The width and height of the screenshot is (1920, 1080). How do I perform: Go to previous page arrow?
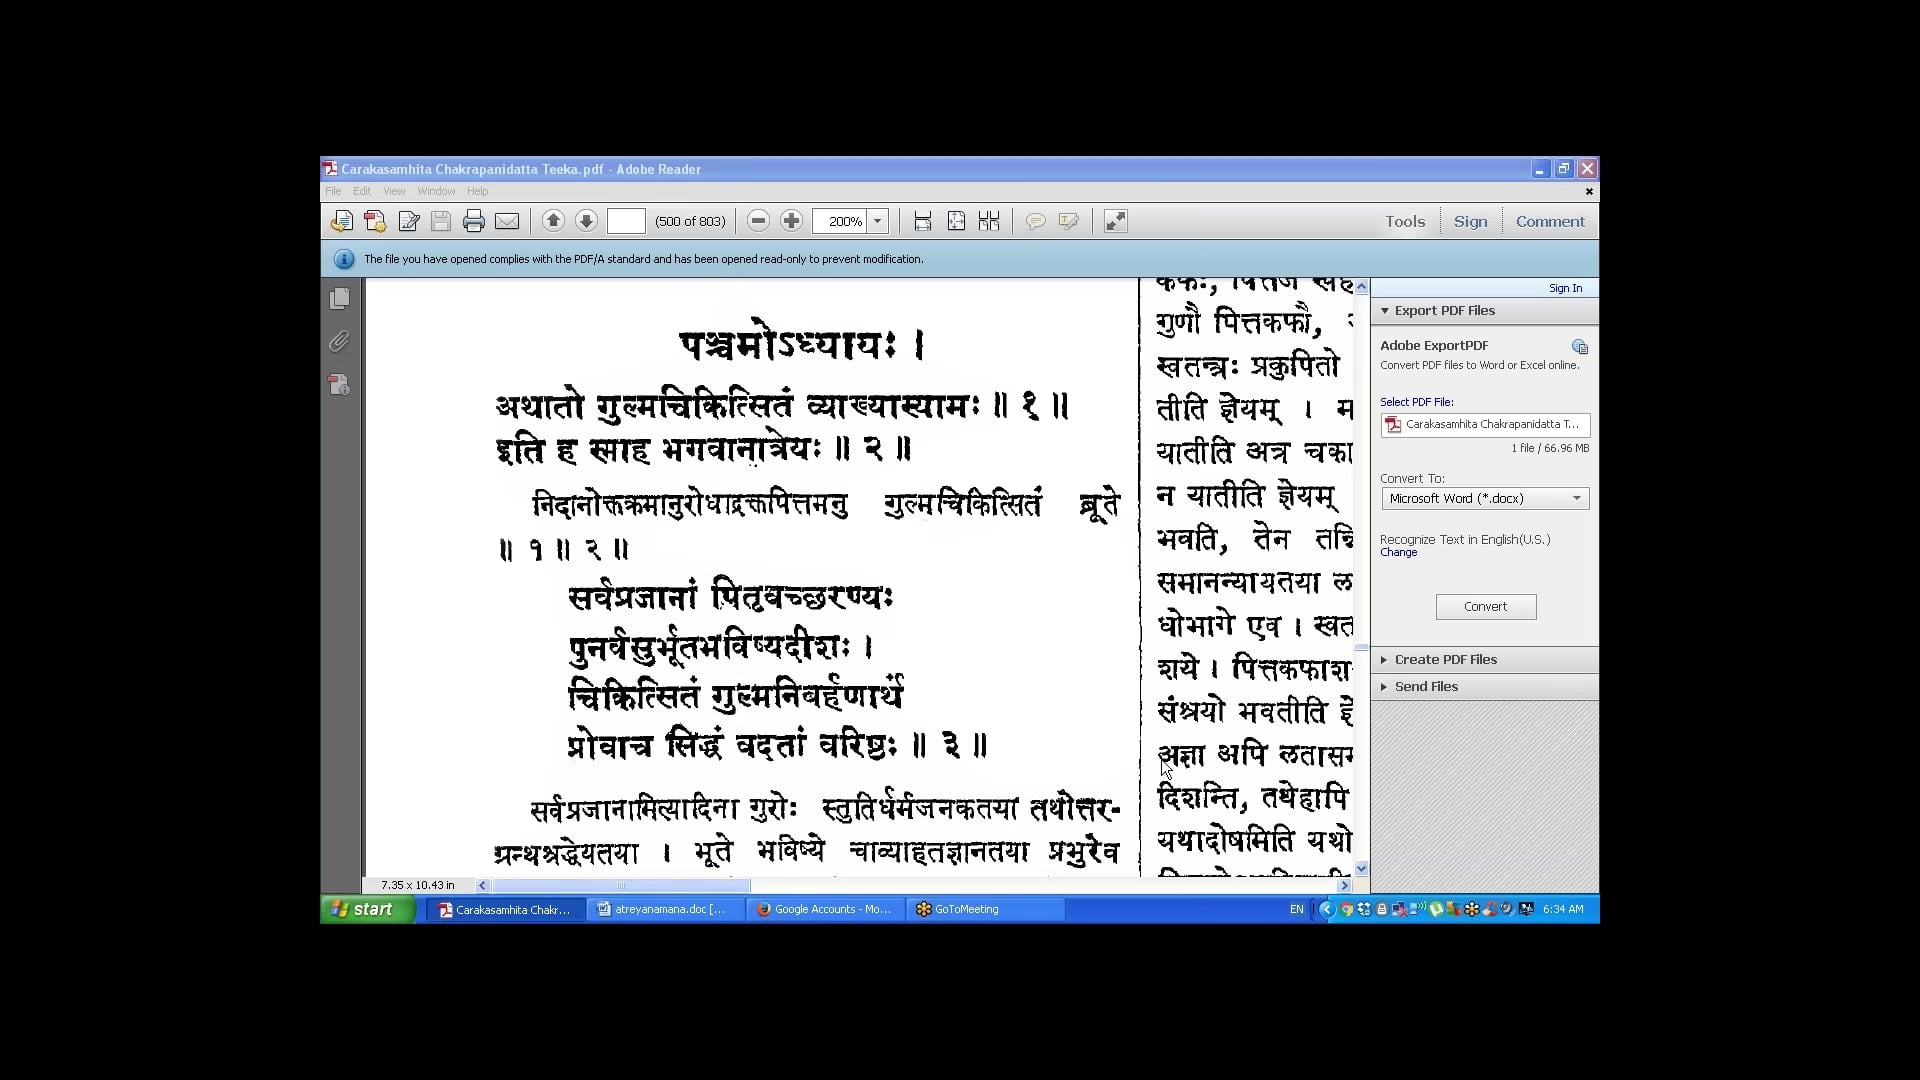coord(553,221)
